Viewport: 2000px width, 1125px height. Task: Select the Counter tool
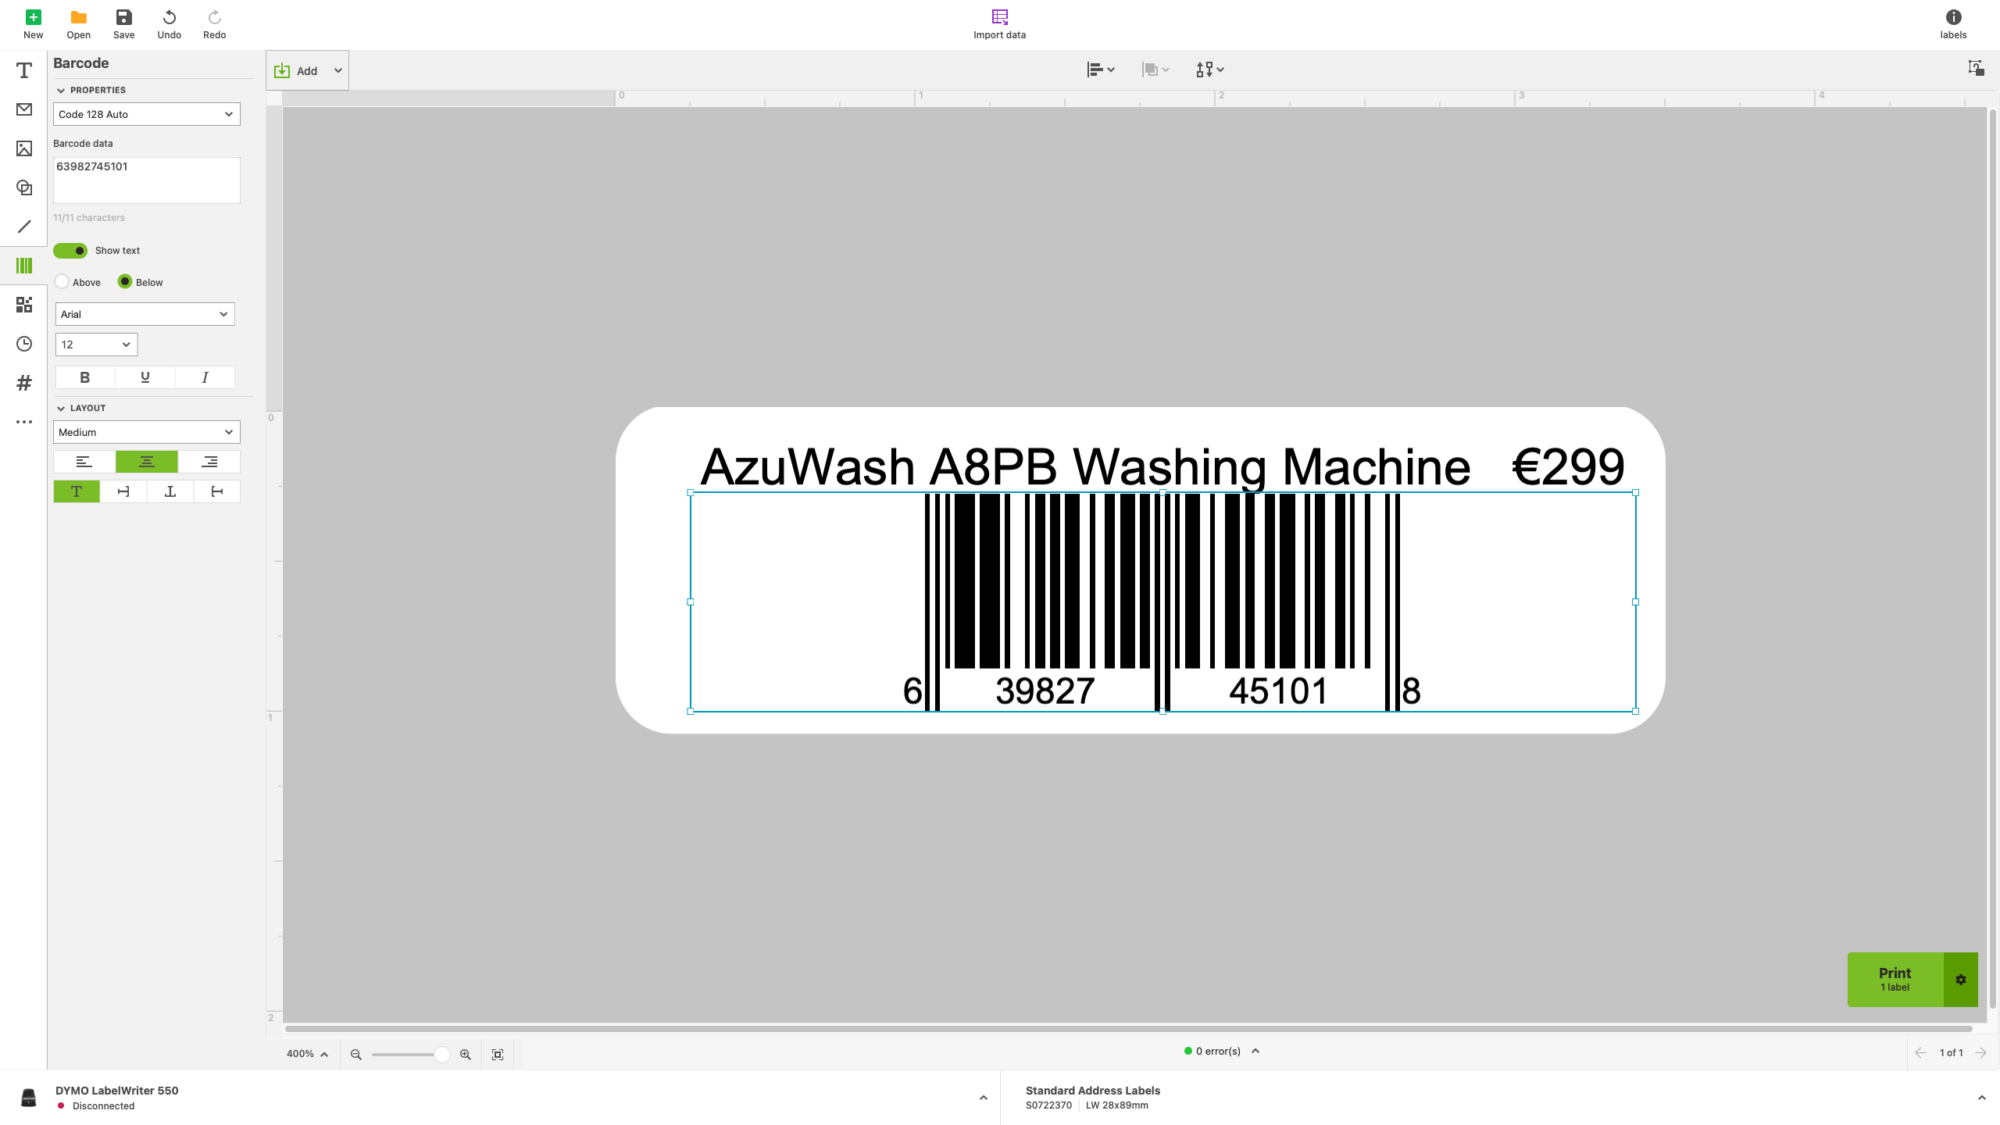23,382
